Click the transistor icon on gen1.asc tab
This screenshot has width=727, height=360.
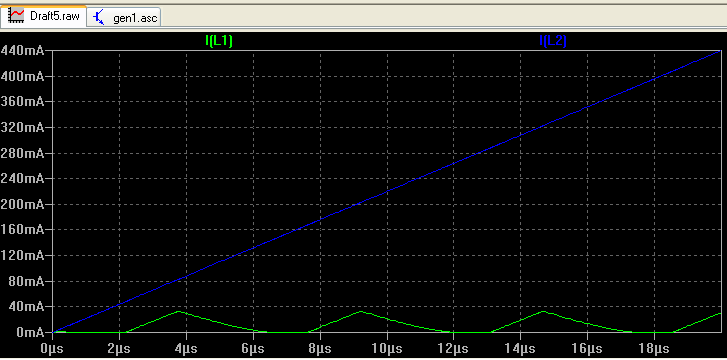click(x=99, y=18)
